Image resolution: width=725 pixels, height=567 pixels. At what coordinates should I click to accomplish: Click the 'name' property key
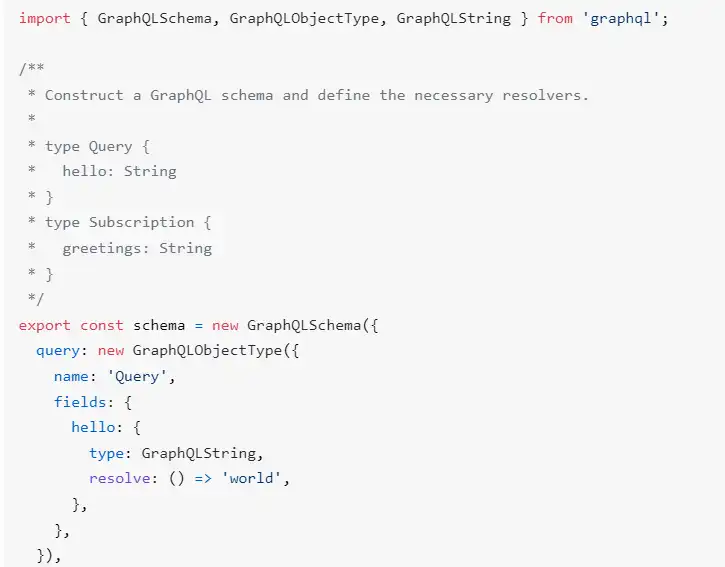(x=71, y=376)
